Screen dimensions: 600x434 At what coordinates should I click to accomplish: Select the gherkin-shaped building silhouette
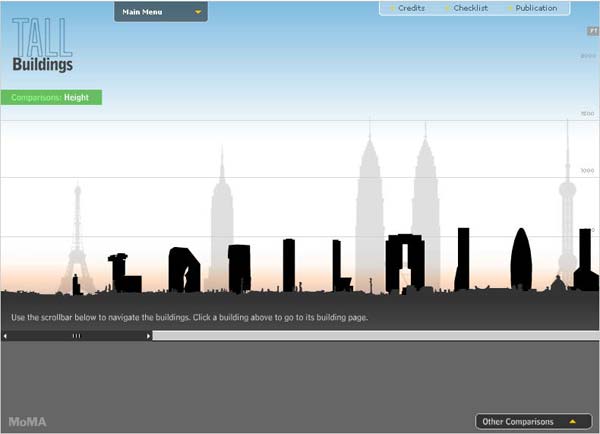(x=521, y=259)
